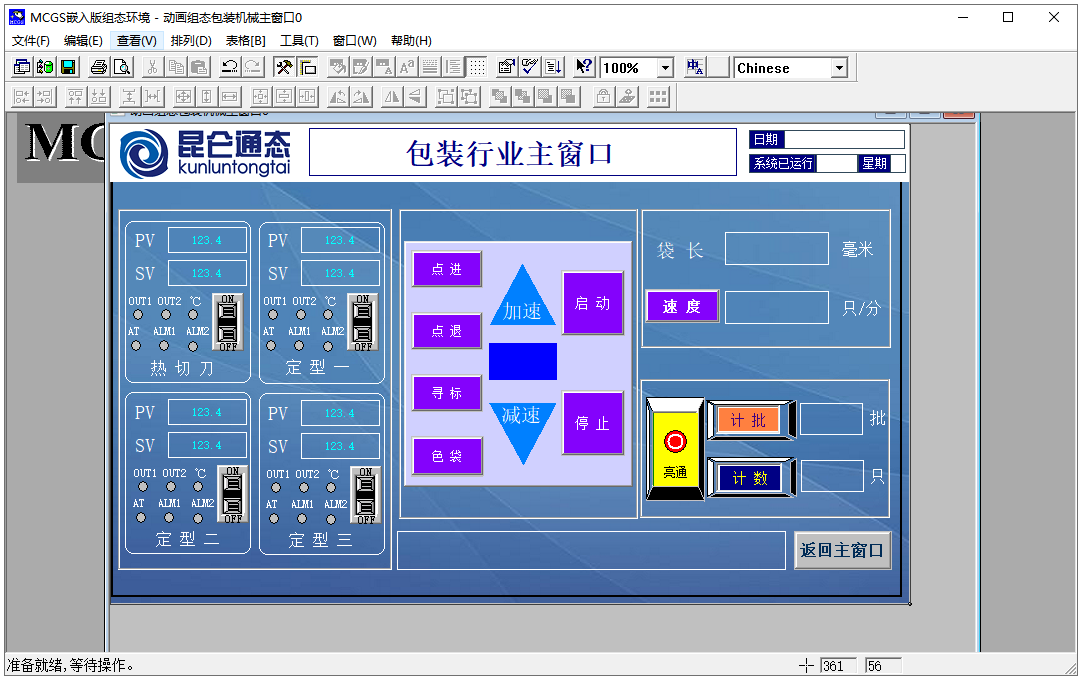Click the 袋长 input field
1083x680 pixels.
tap(776, 249)
